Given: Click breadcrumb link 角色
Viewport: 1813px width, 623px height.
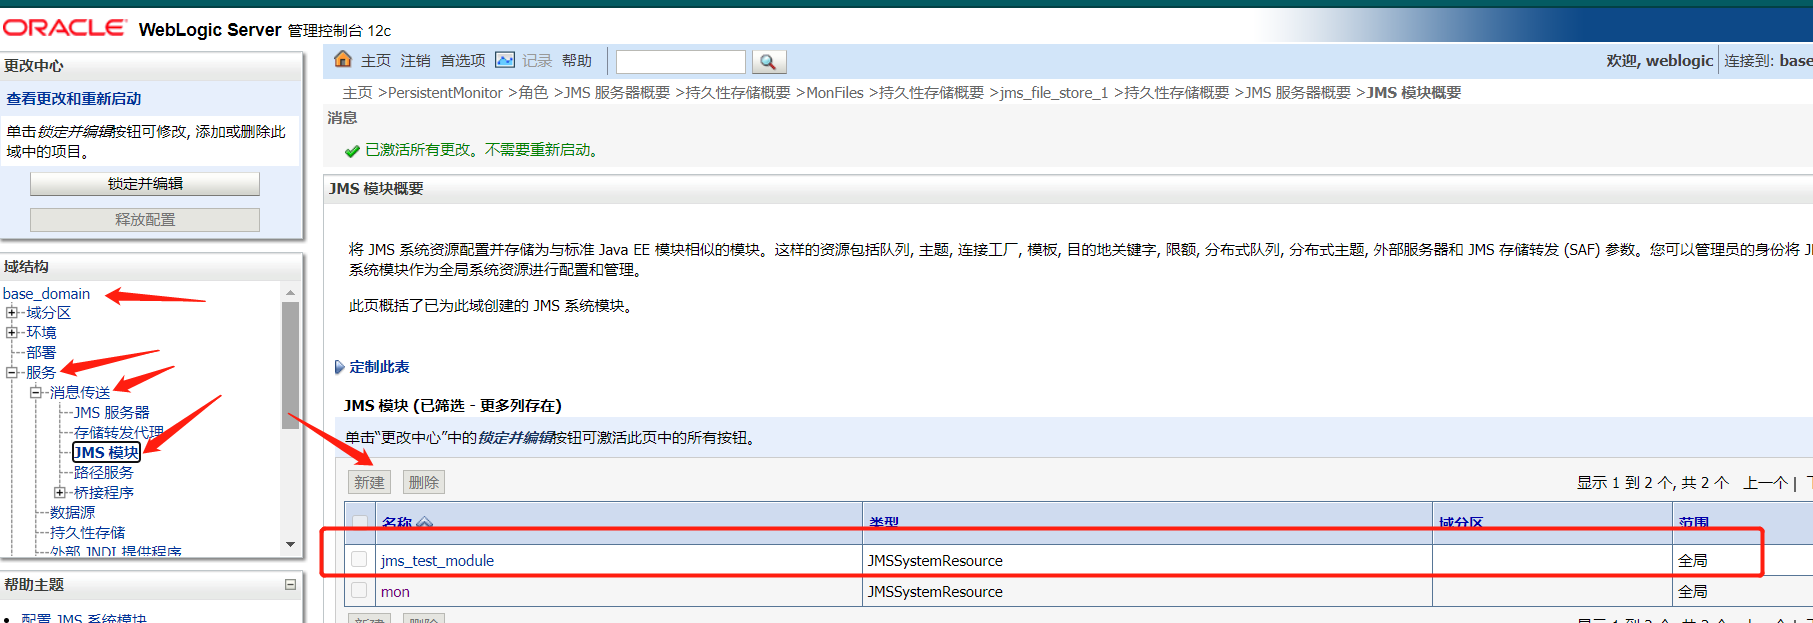Looking at the screenshot, I should click(533, 93).
